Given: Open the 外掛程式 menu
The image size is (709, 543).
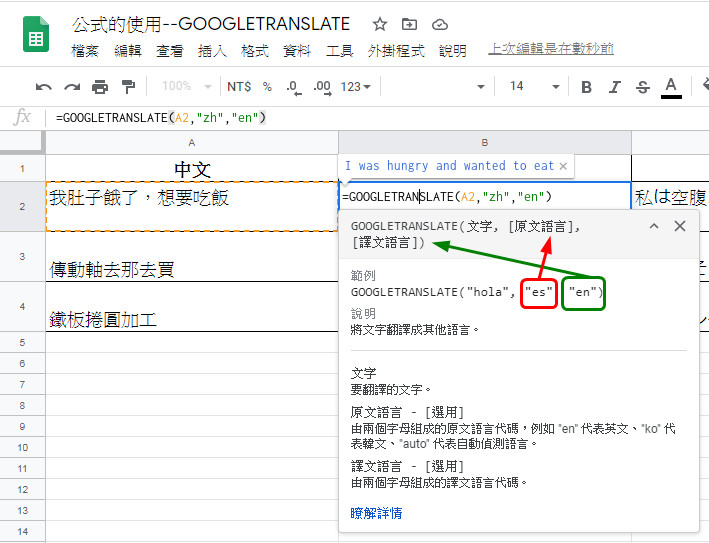Looking at the screenshot, I should (396, 51).
